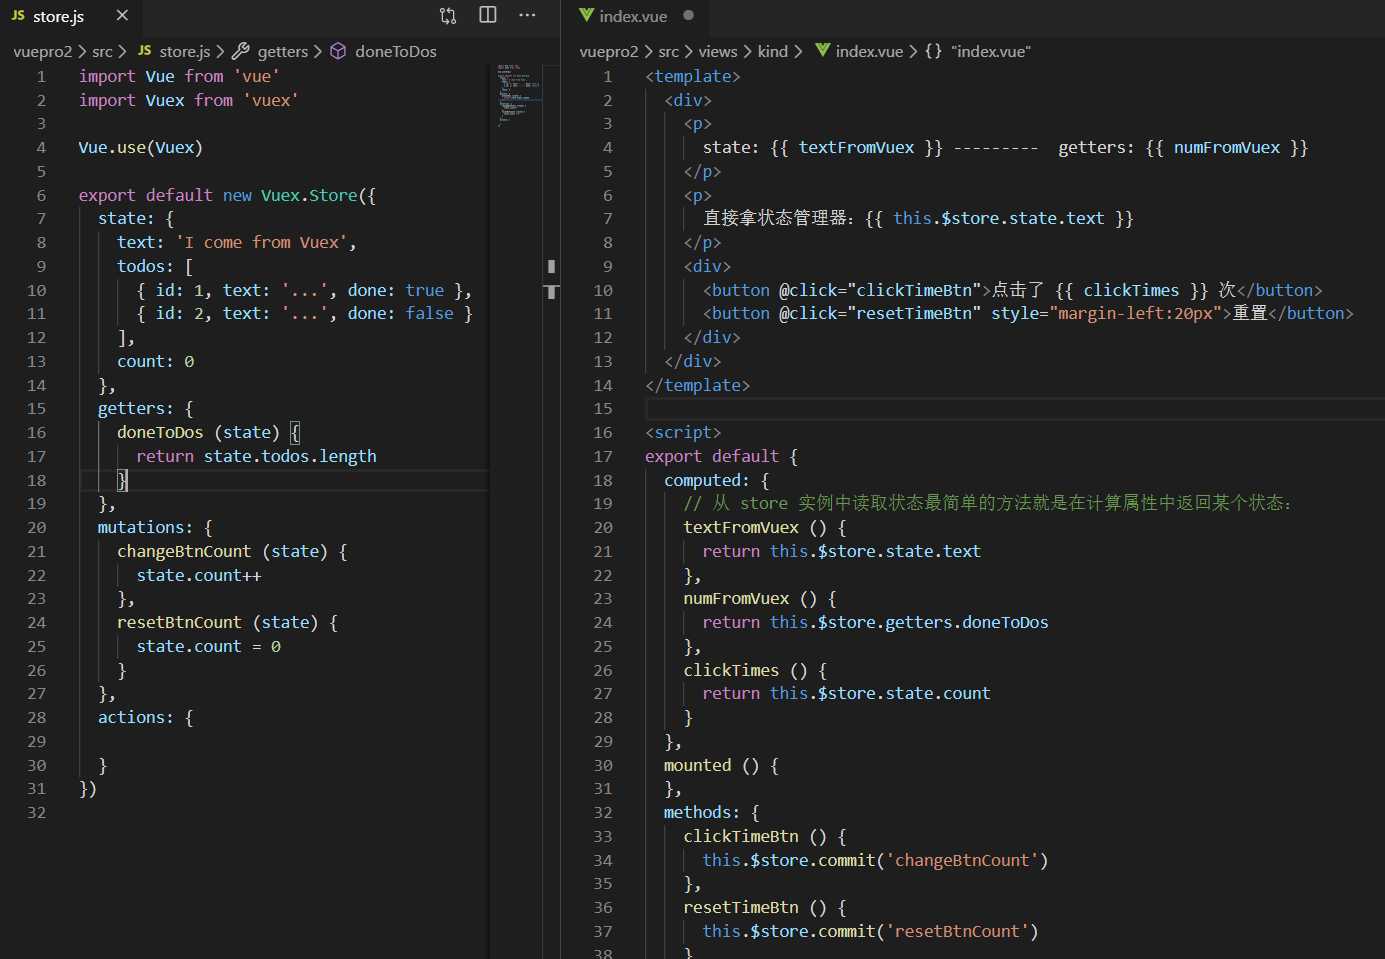
Task: Click '@click="clickTimeBtn"' button attribute
Action: [881, 290]
